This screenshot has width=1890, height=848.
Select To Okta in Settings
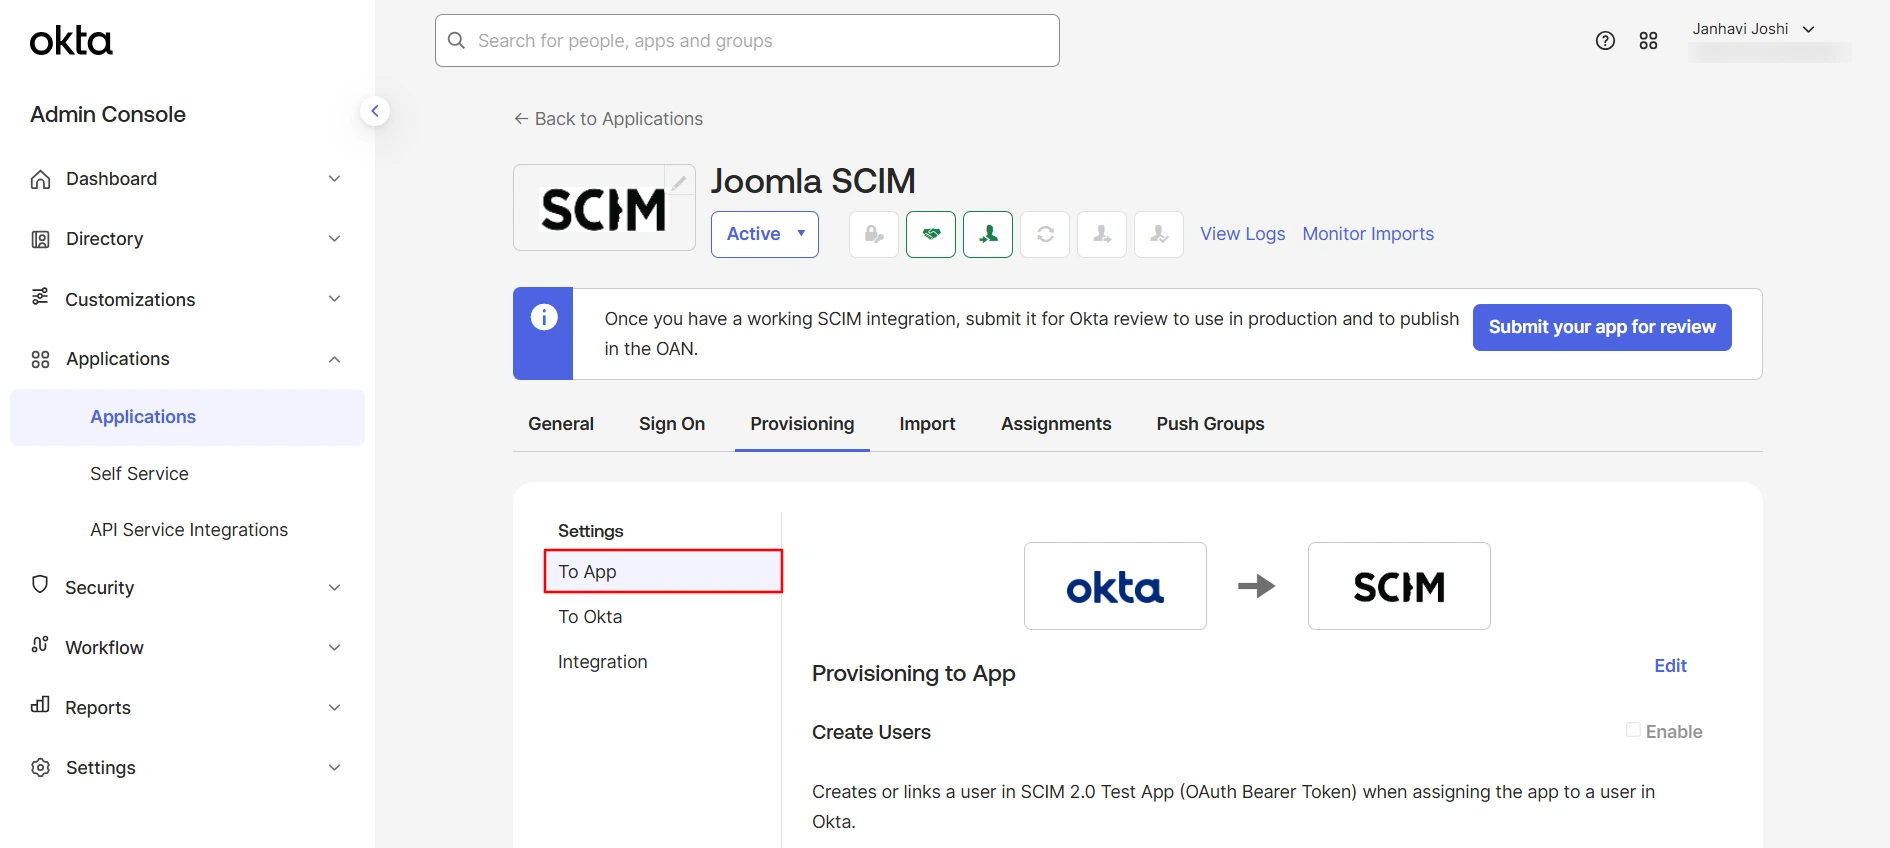point(590,617)
